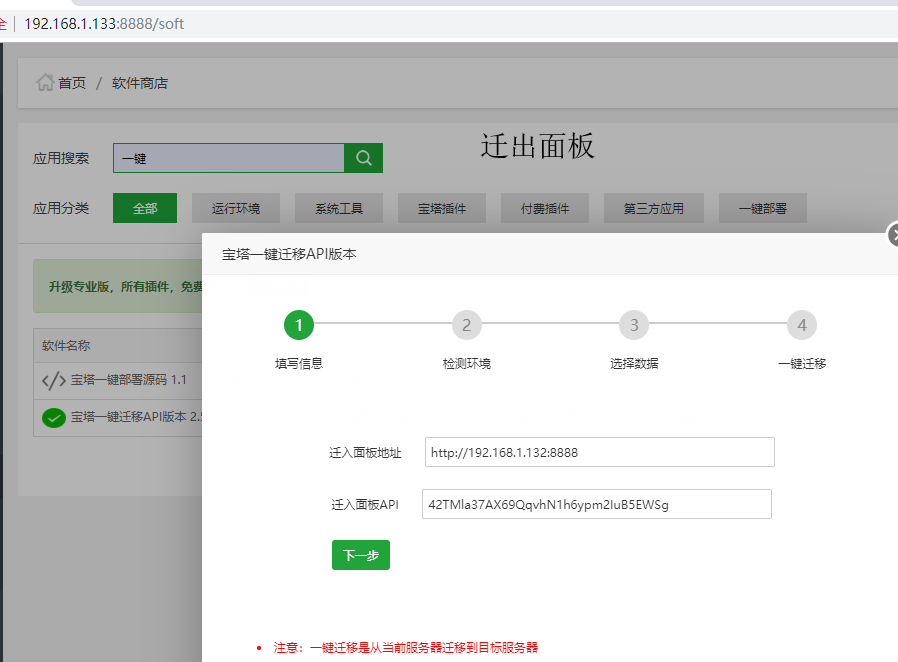This screenshot has width=898, height=662.
Task: Switch to the 运行环境 category
Action: pos(236,208)
